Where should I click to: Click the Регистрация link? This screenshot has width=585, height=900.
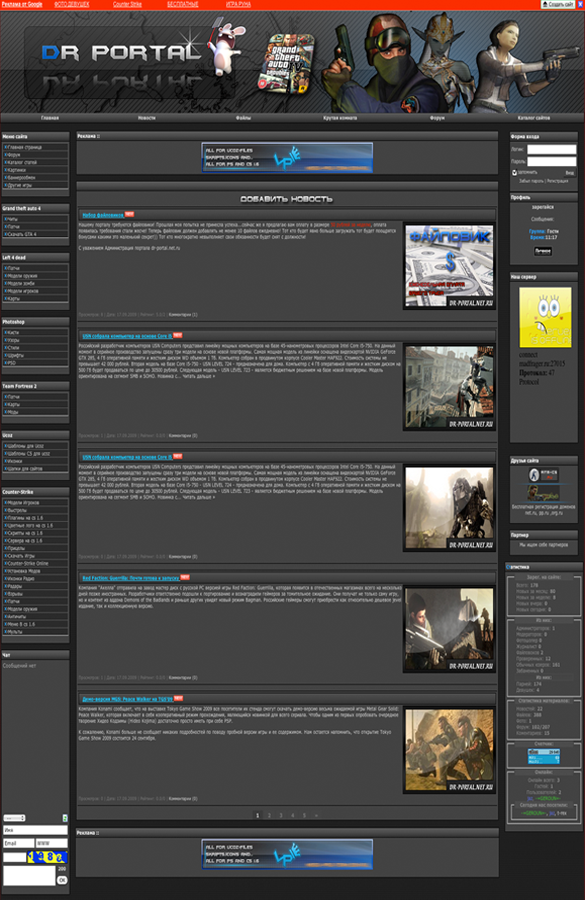[557, 181]
